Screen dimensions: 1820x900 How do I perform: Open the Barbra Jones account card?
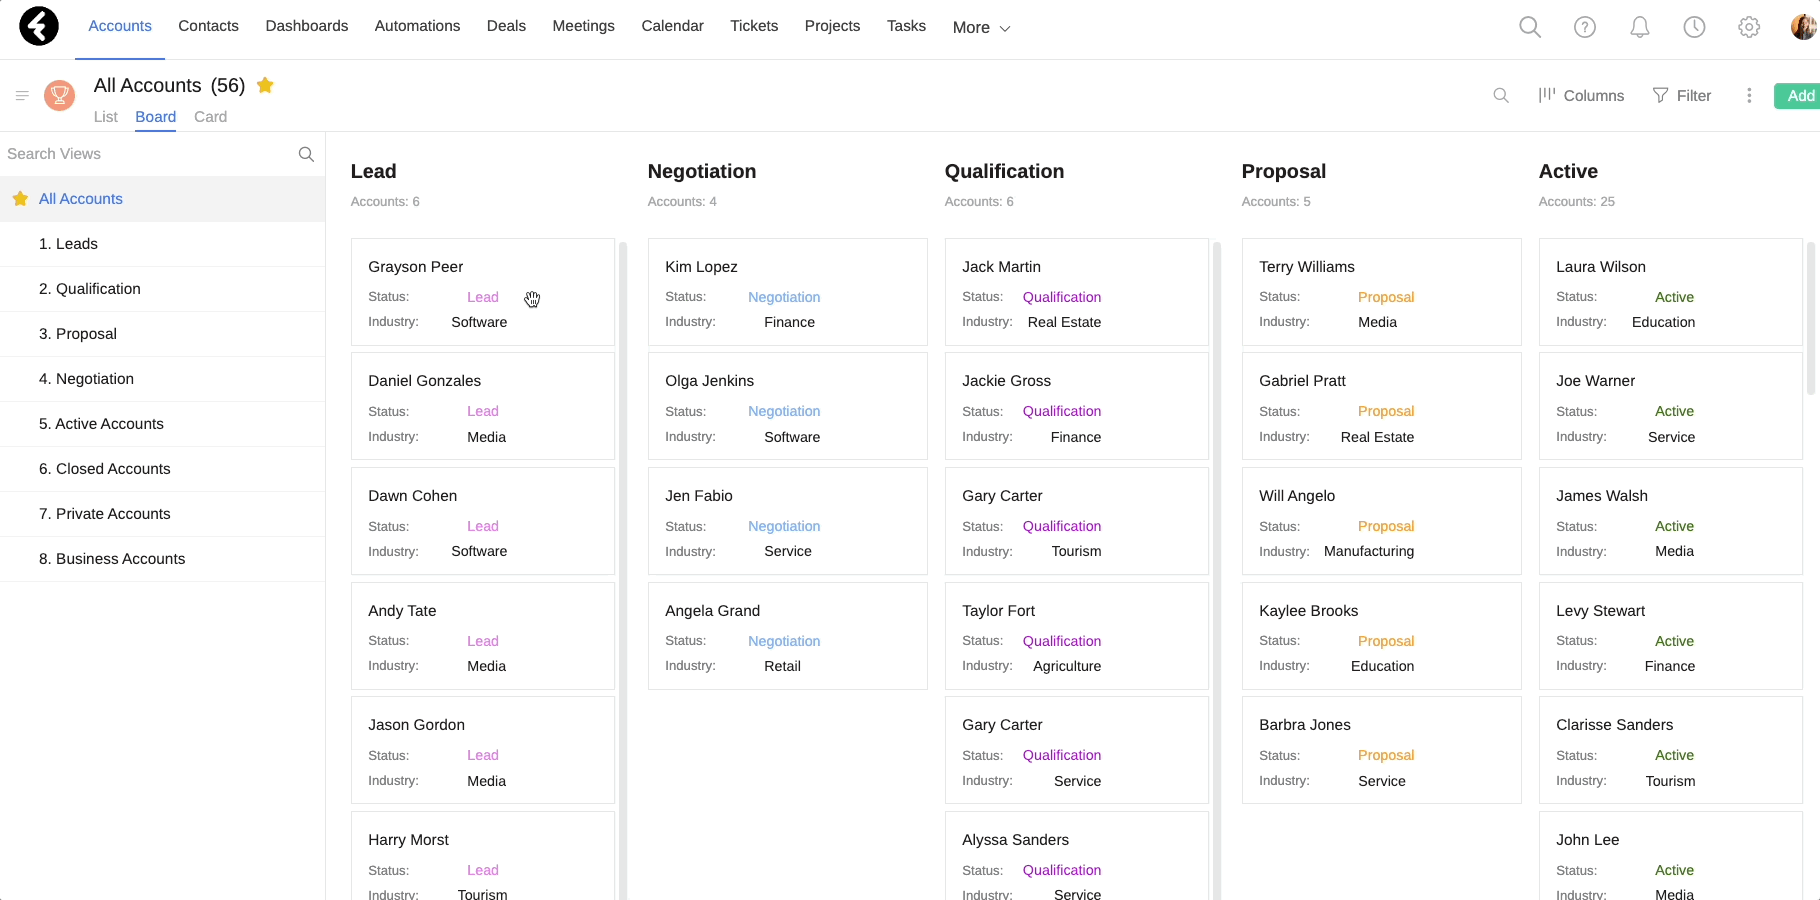coord(1382,750)
